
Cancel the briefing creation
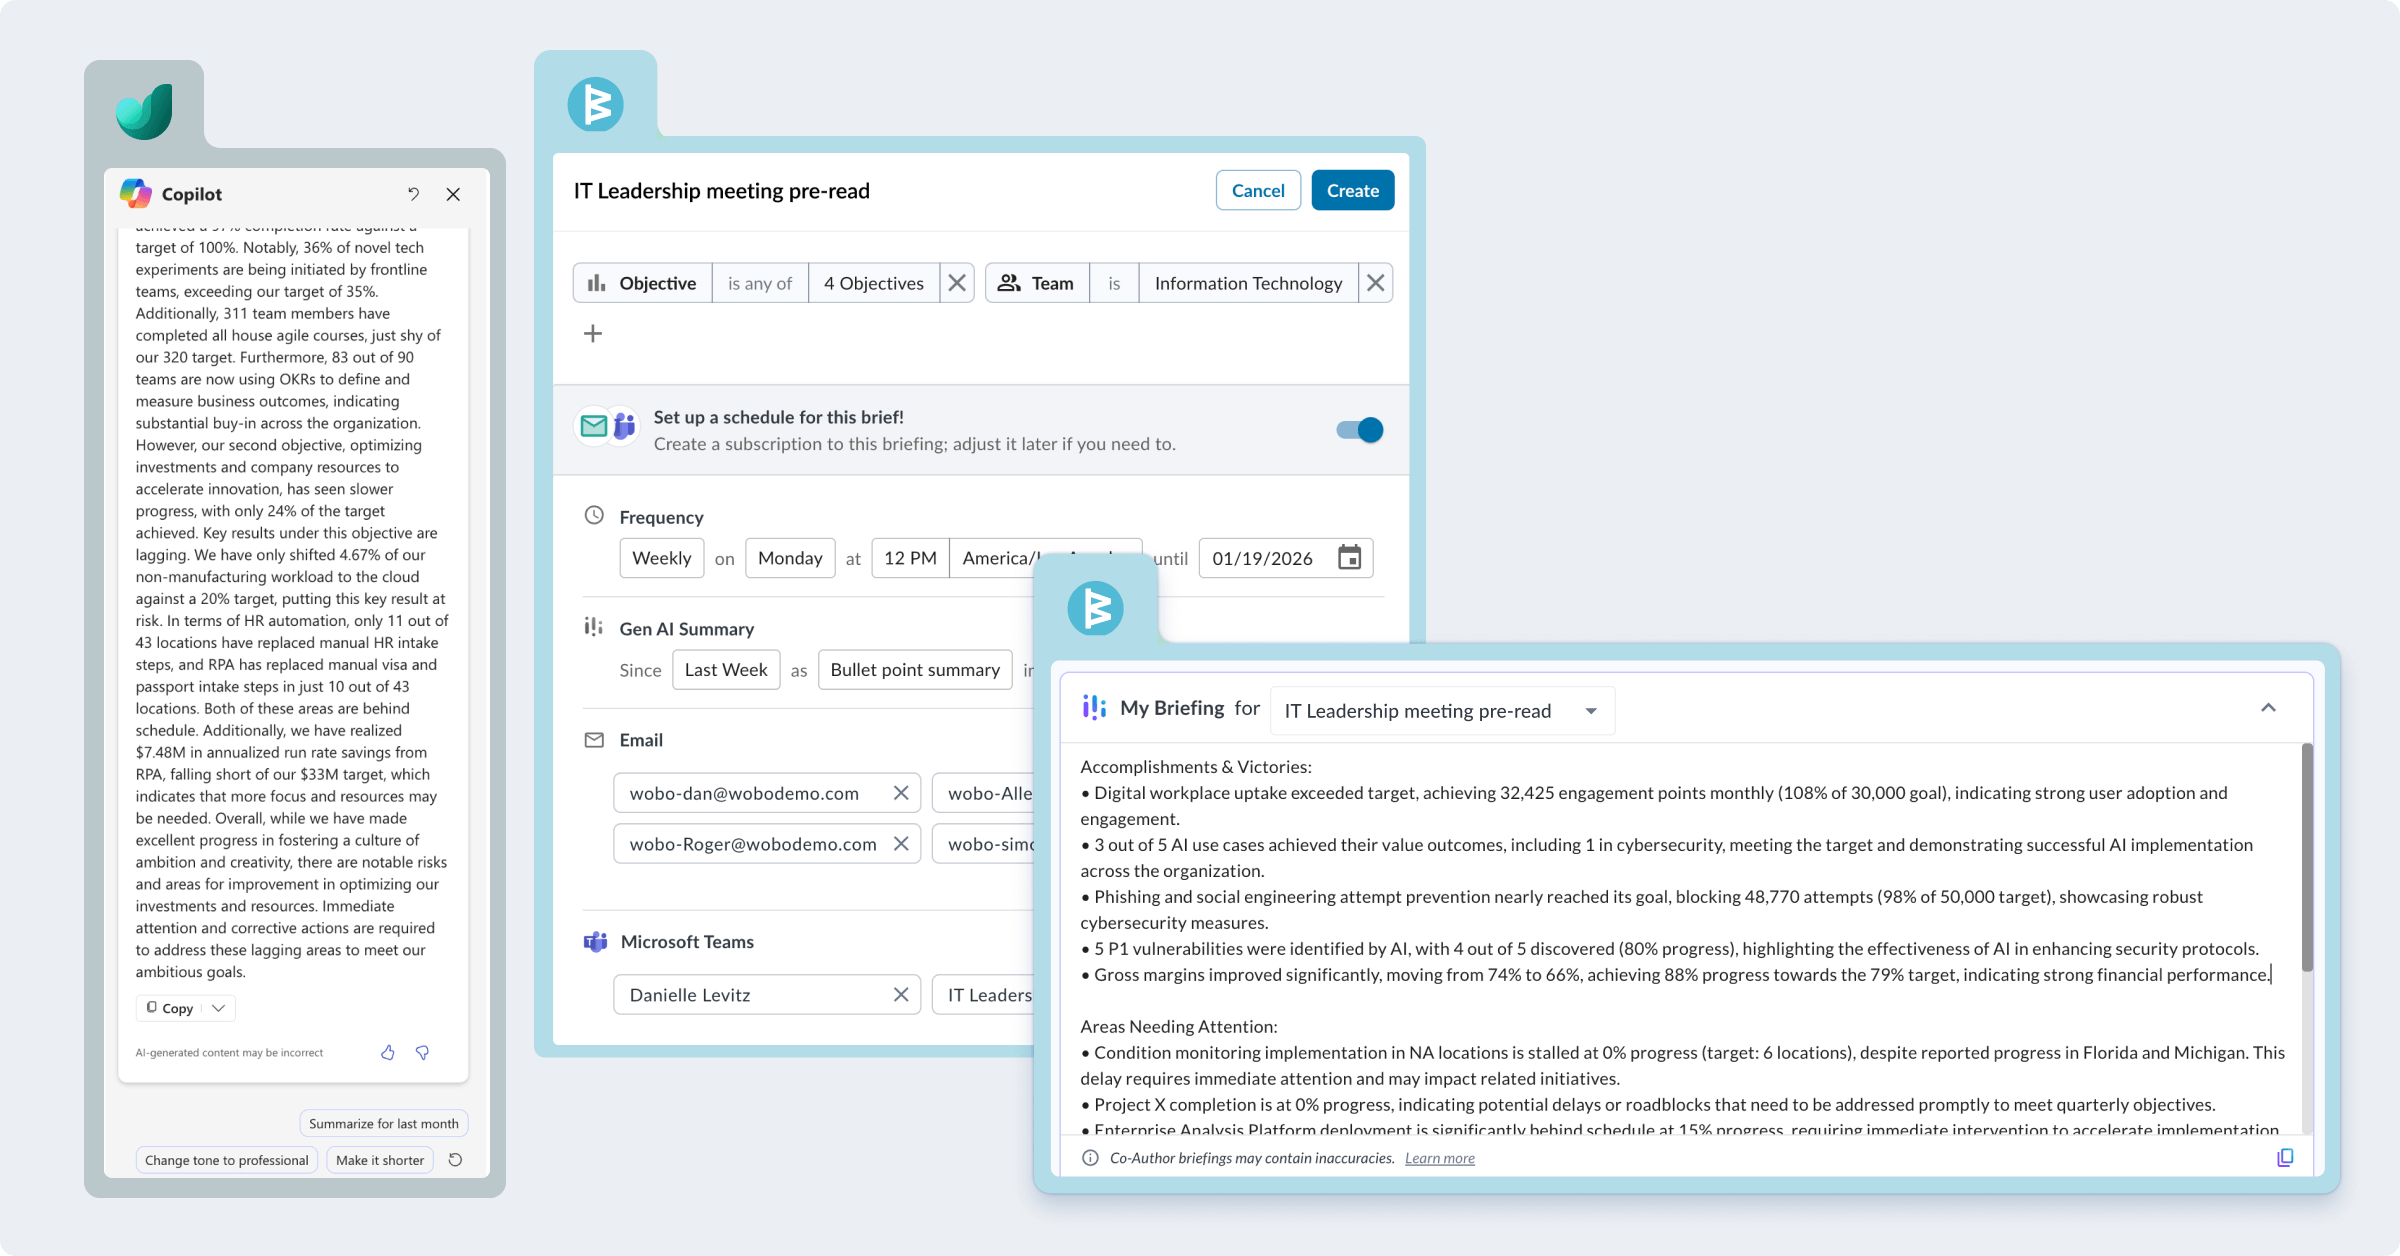pos(1258,190)
